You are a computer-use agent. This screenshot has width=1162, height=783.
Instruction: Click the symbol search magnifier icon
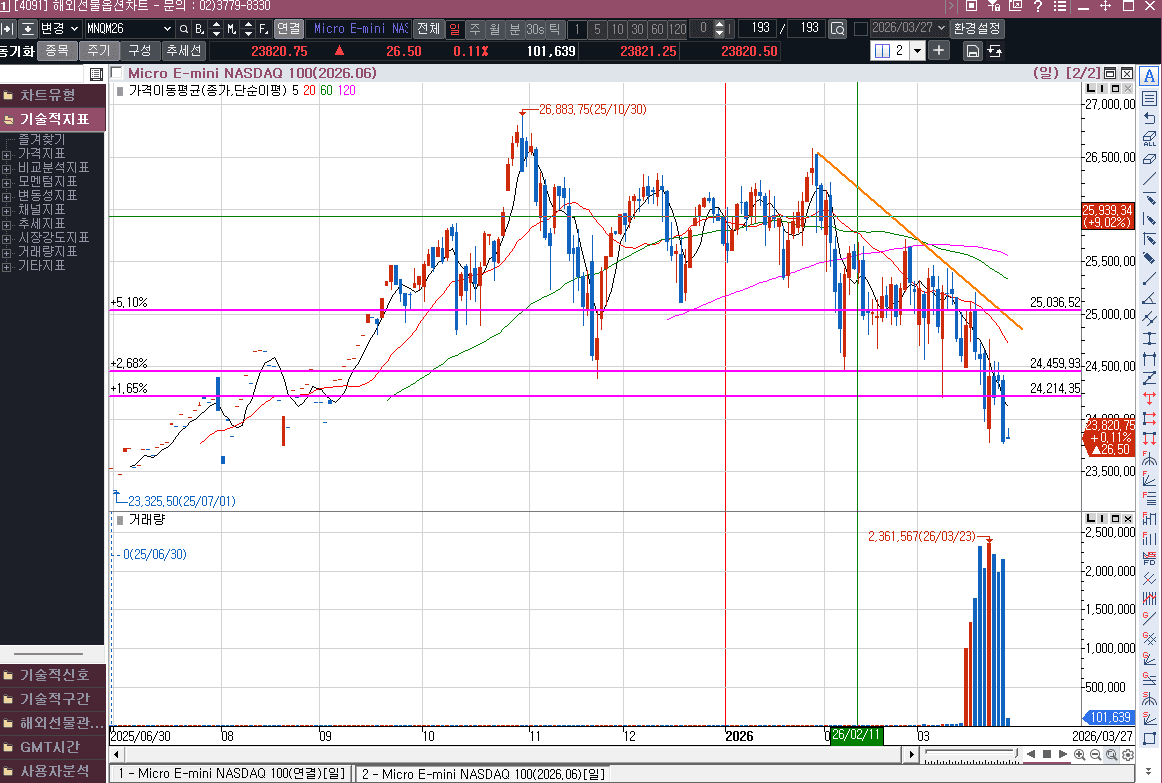pos(184,29)
